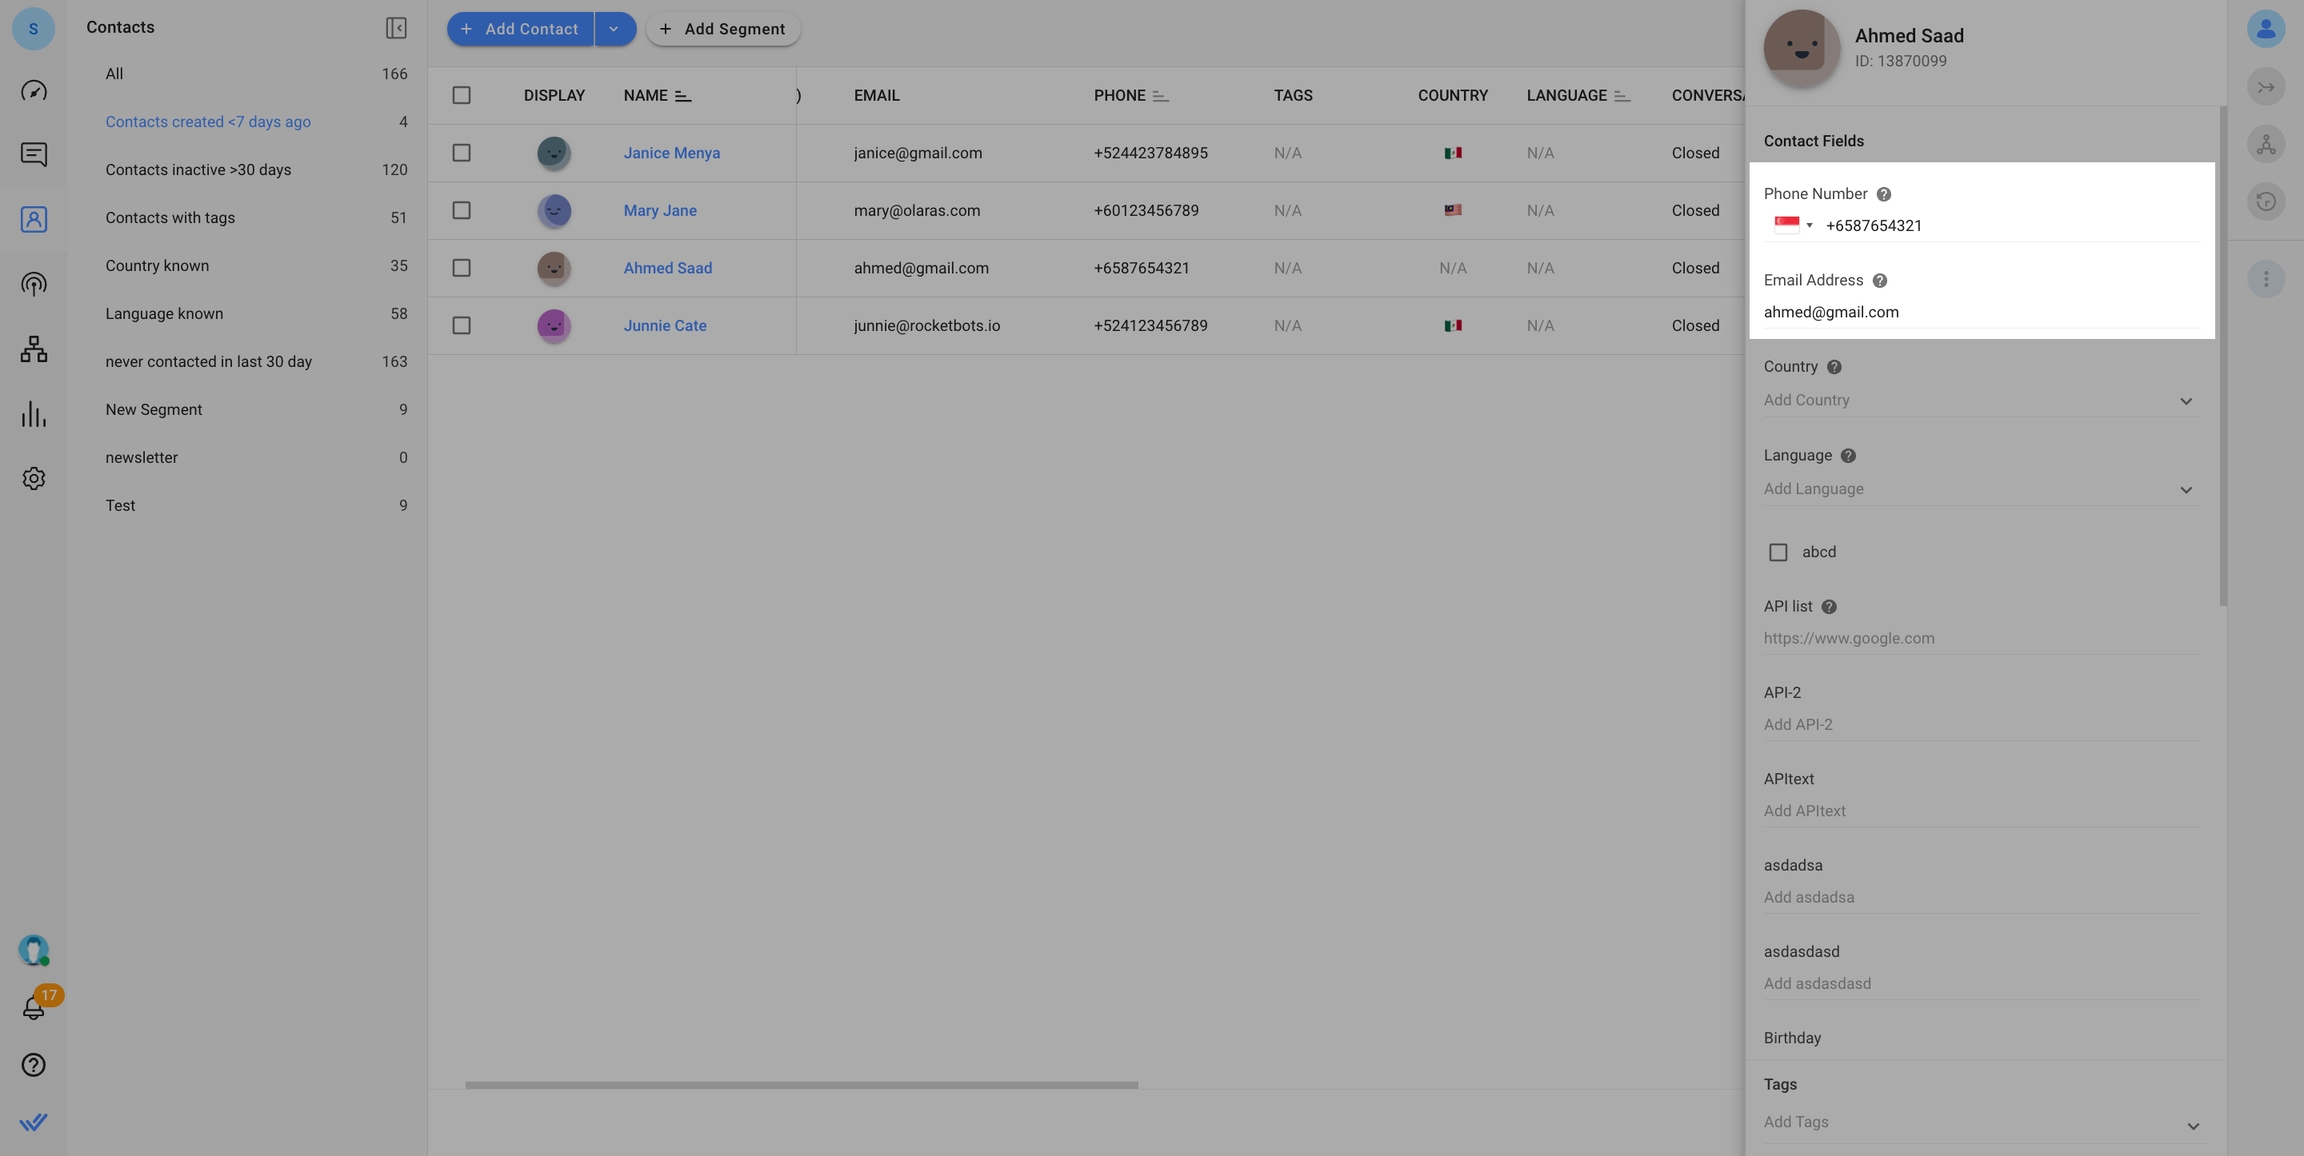Screen dimensions: 2304x1156
Task: Click the Add Segment button
Action: (x=723, y=29)
